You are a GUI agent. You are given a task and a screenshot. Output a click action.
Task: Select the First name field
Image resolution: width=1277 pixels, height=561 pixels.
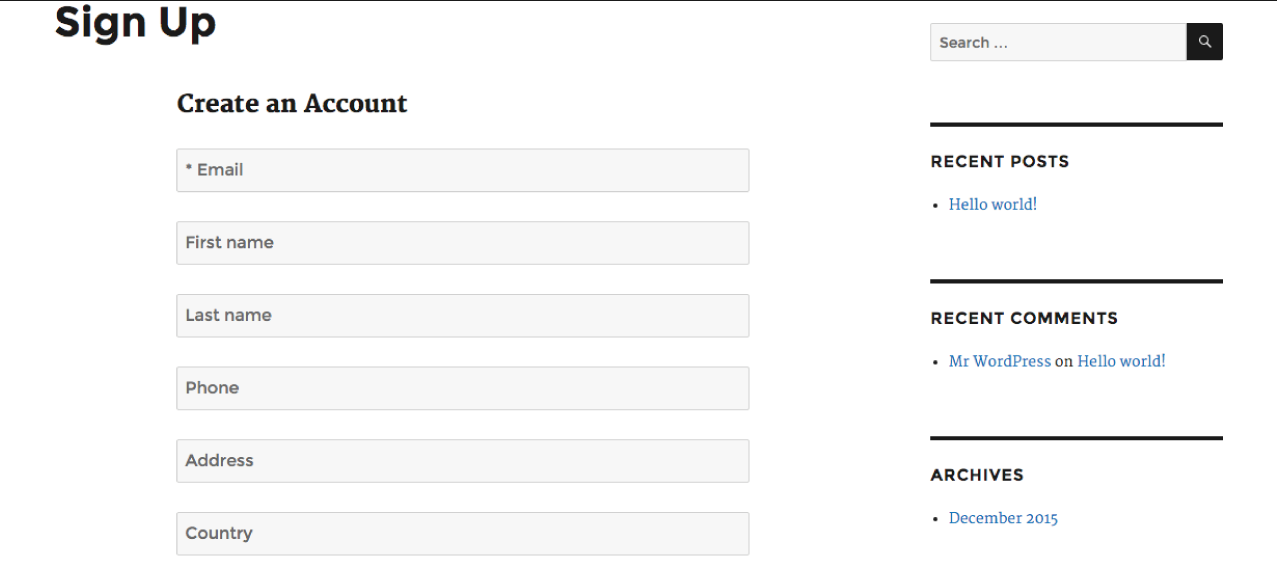[462, 243]
